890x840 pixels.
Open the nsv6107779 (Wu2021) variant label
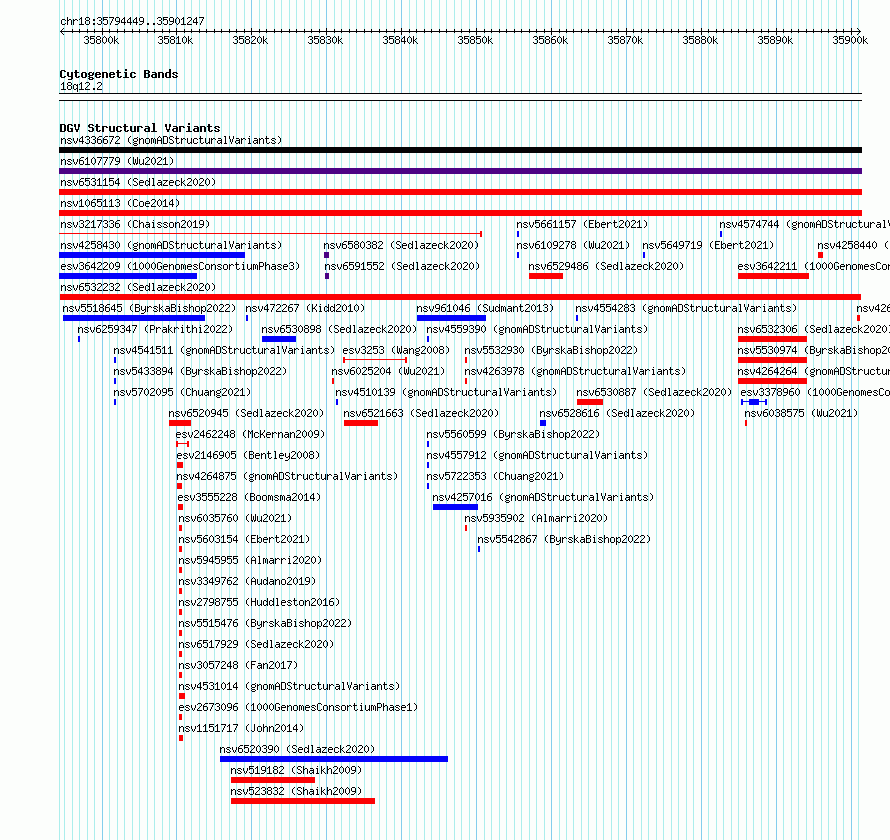(117, 161)
